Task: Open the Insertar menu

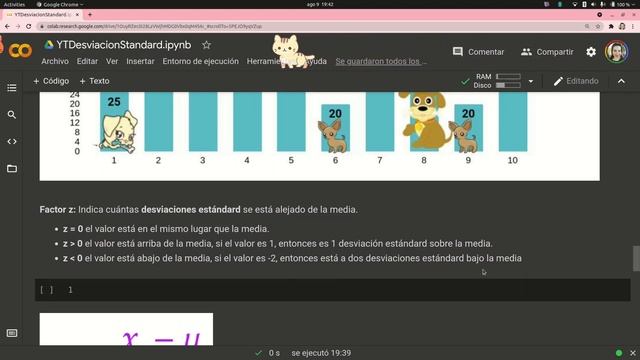Action: pos(140,61)
